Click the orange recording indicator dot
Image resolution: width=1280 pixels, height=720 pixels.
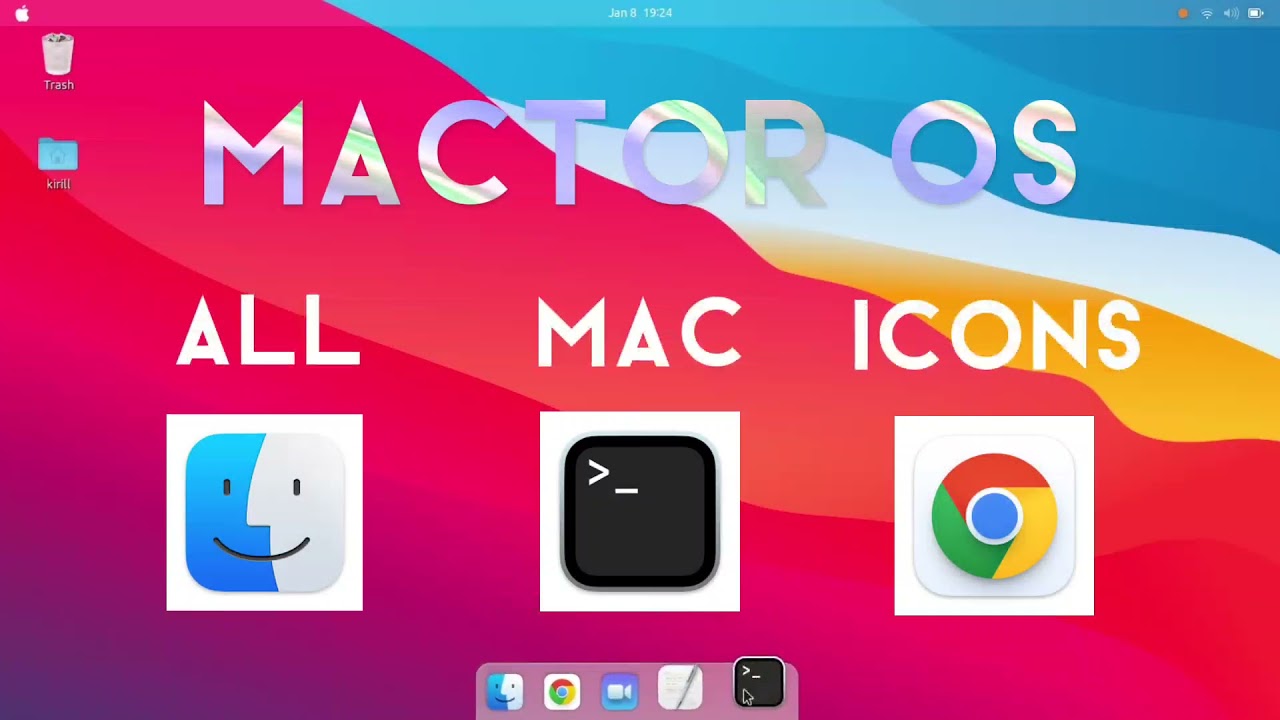click(x=1183, y=13)
